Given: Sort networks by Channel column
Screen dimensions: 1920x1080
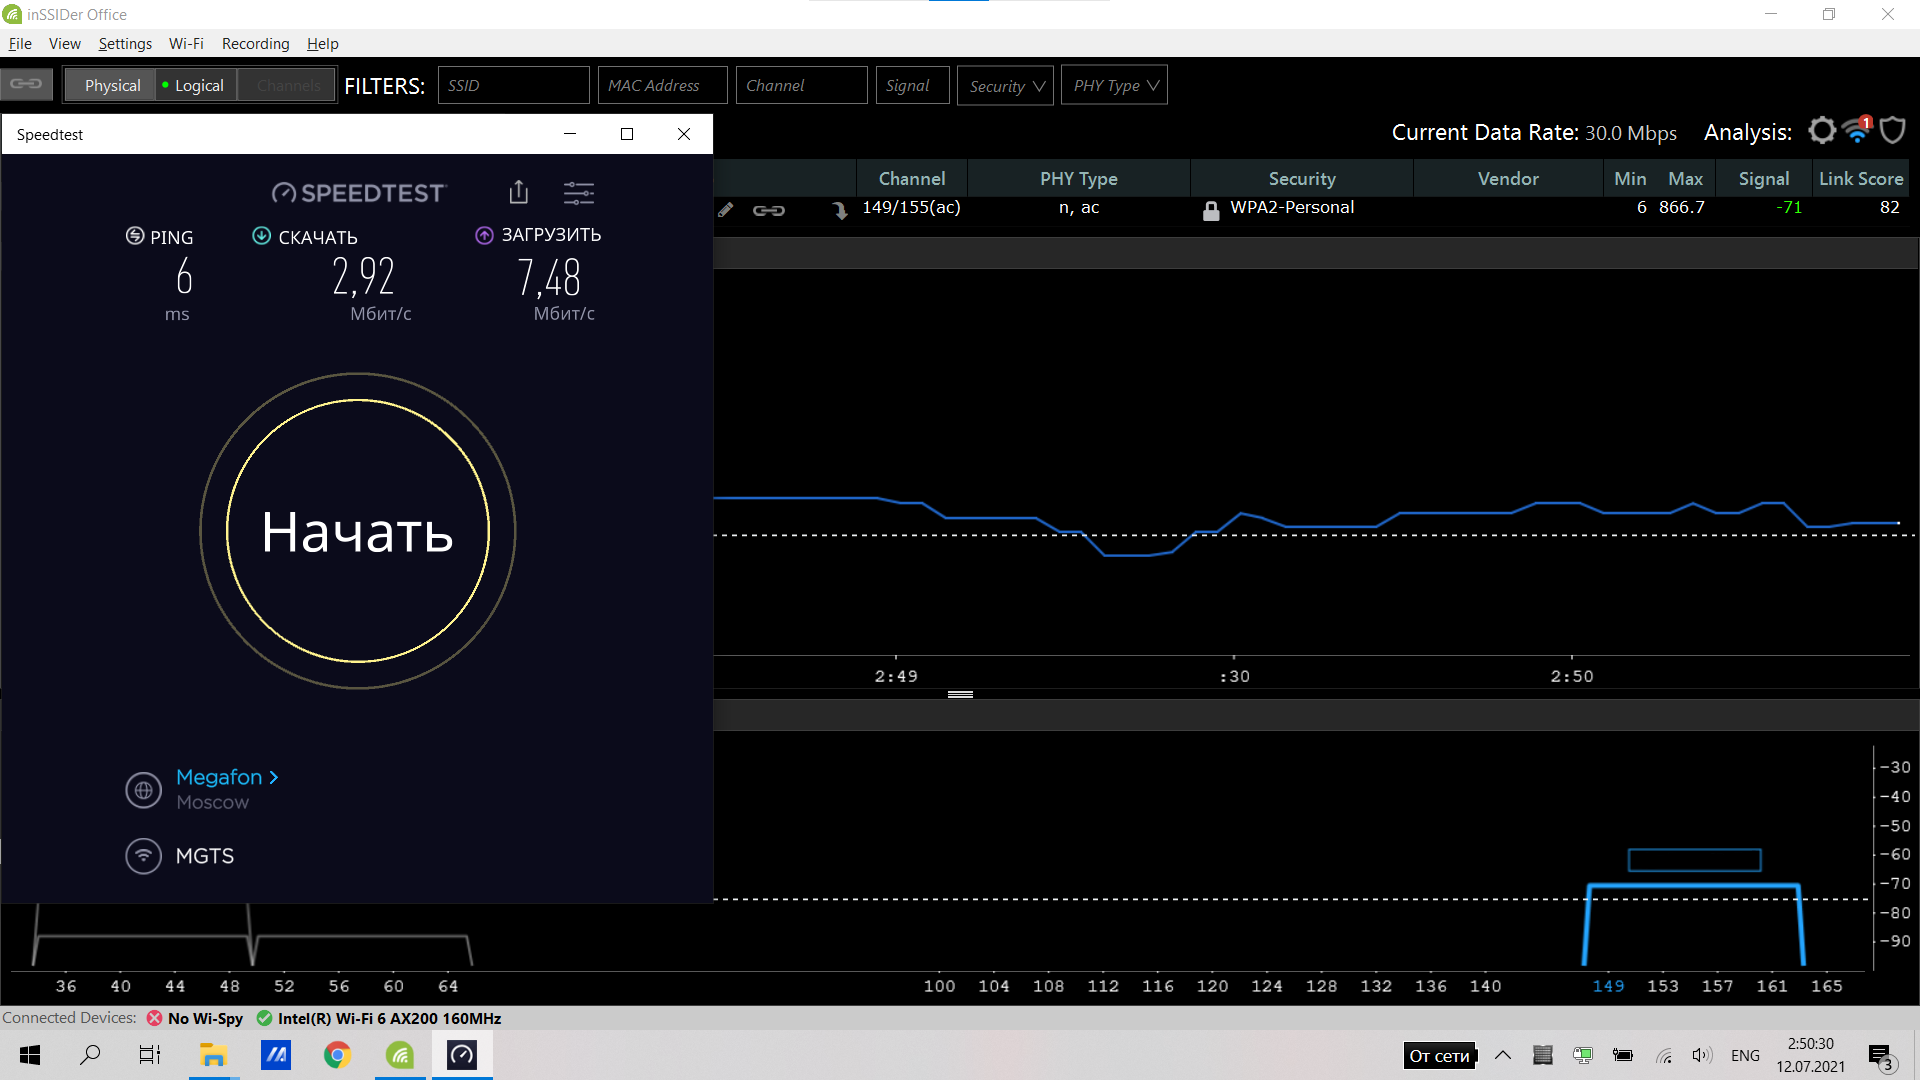Looking at the screenshot, I should click(911, 178).
